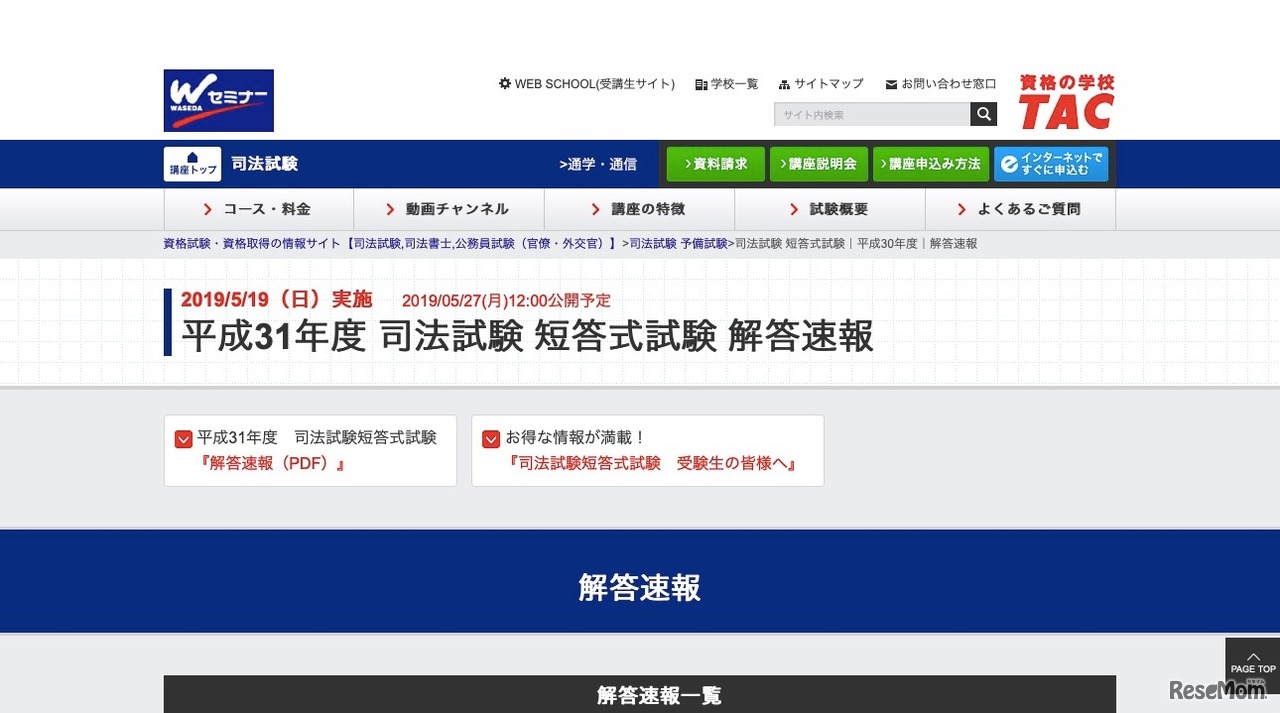1280x713 pixels.
Task: Click the sitemap tree icon beside サイトマップ
Action: 785,84
